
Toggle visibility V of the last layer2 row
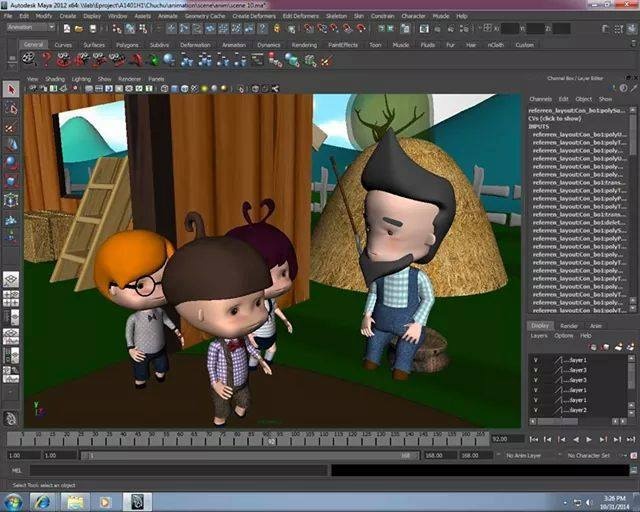point(534,410)
